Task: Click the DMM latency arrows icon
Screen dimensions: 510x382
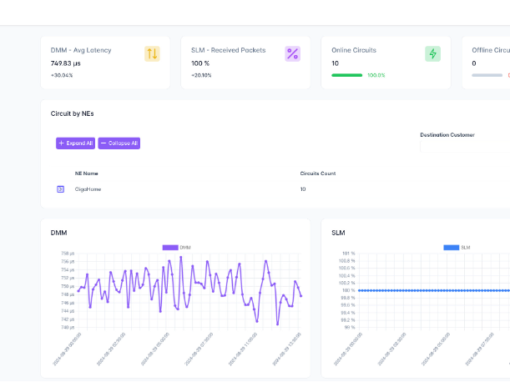Action: [x=152, y=54]
